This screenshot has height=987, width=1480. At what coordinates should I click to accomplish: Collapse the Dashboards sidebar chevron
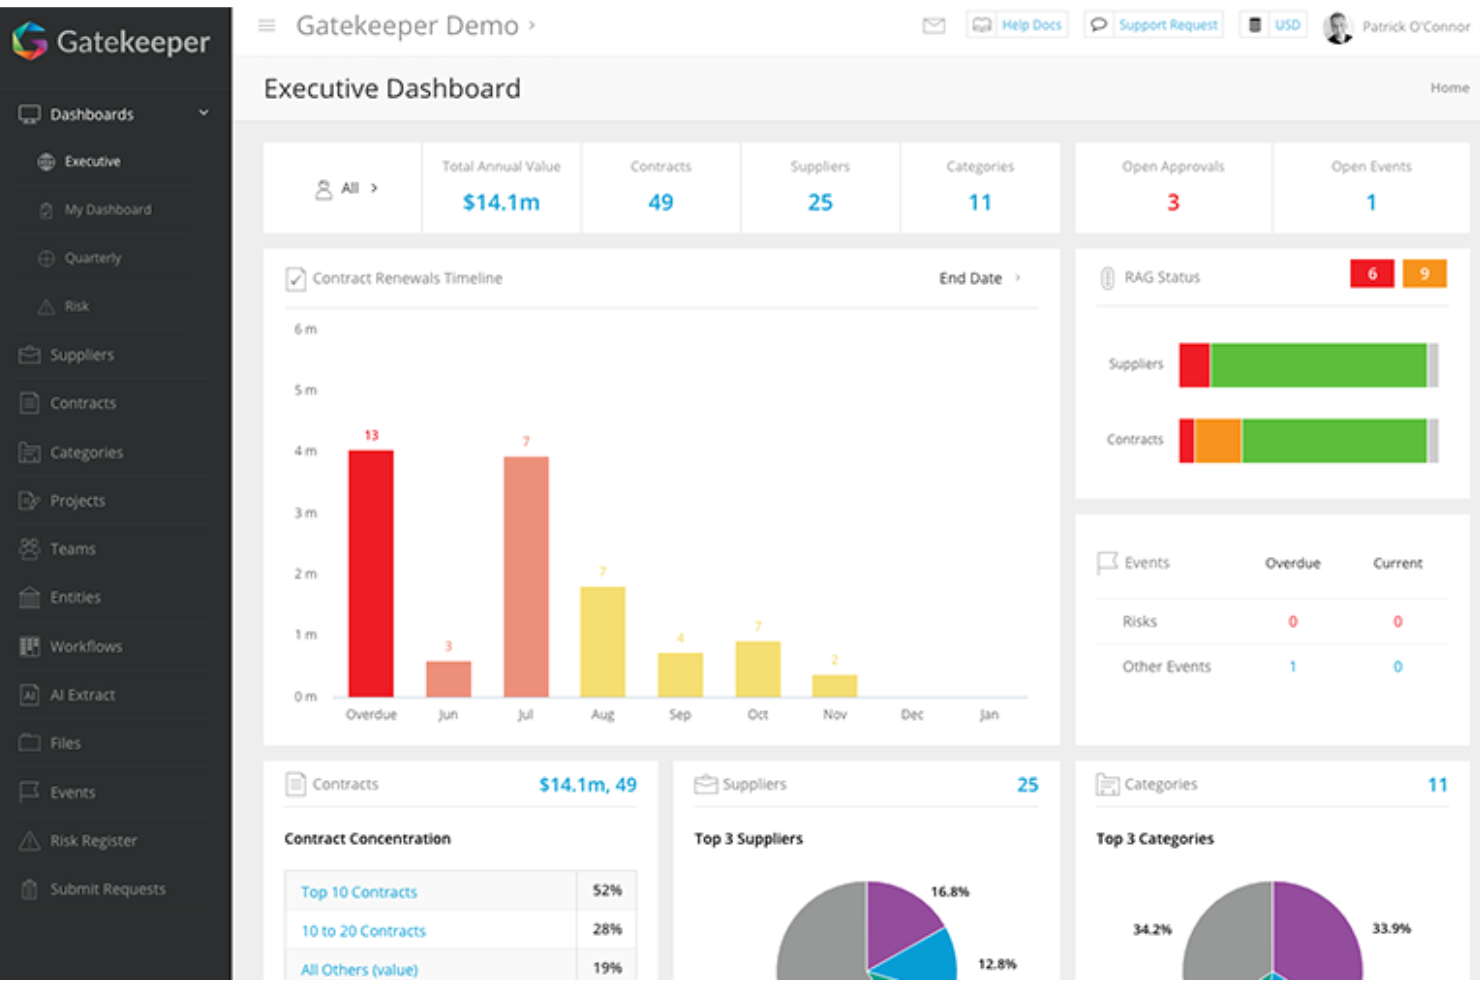tap(204, 113)
